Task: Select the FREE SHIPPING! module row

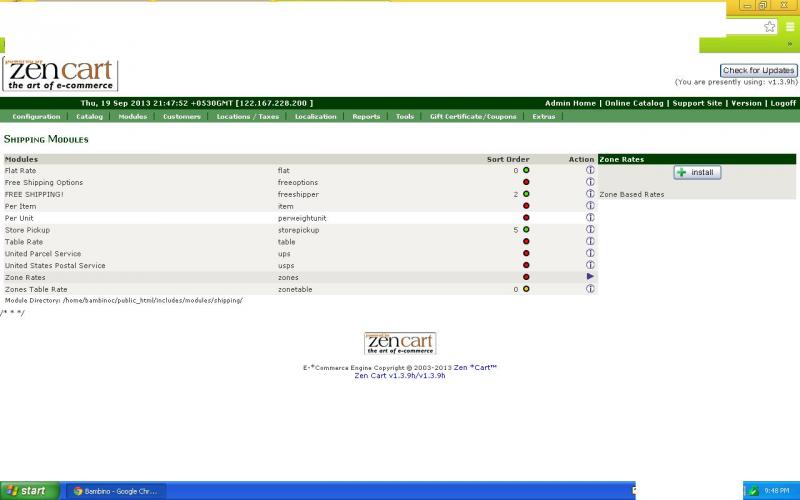Action: click(x=301, y=194)
